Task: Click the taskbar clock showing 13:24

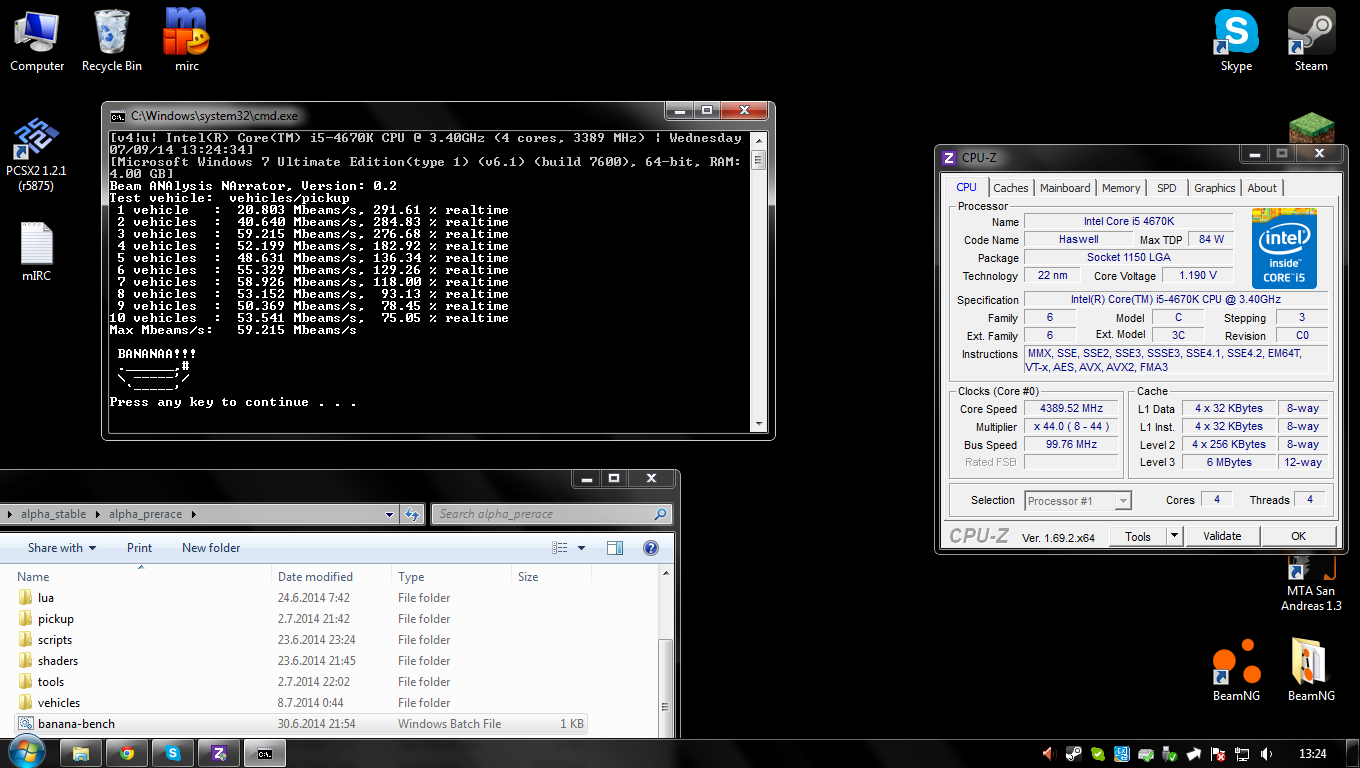Action: point(1312,754)
